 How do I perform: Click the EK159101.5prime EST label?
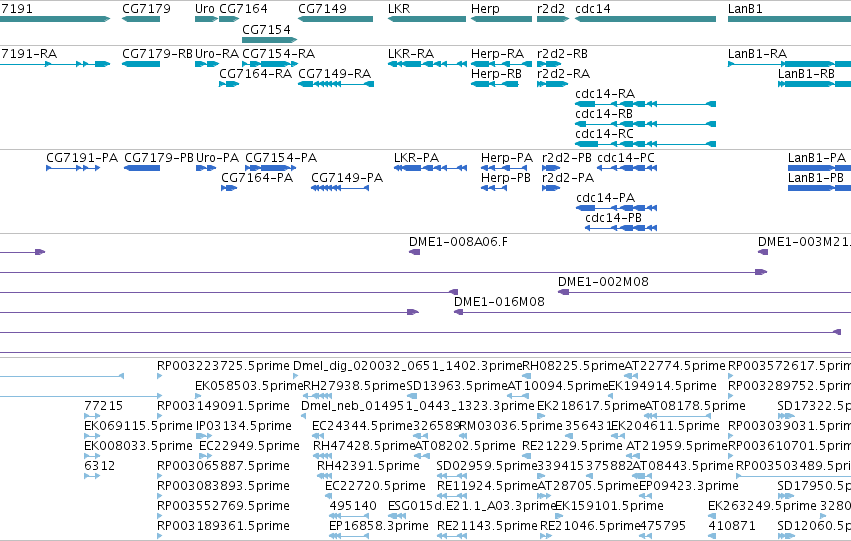(609, 507)
